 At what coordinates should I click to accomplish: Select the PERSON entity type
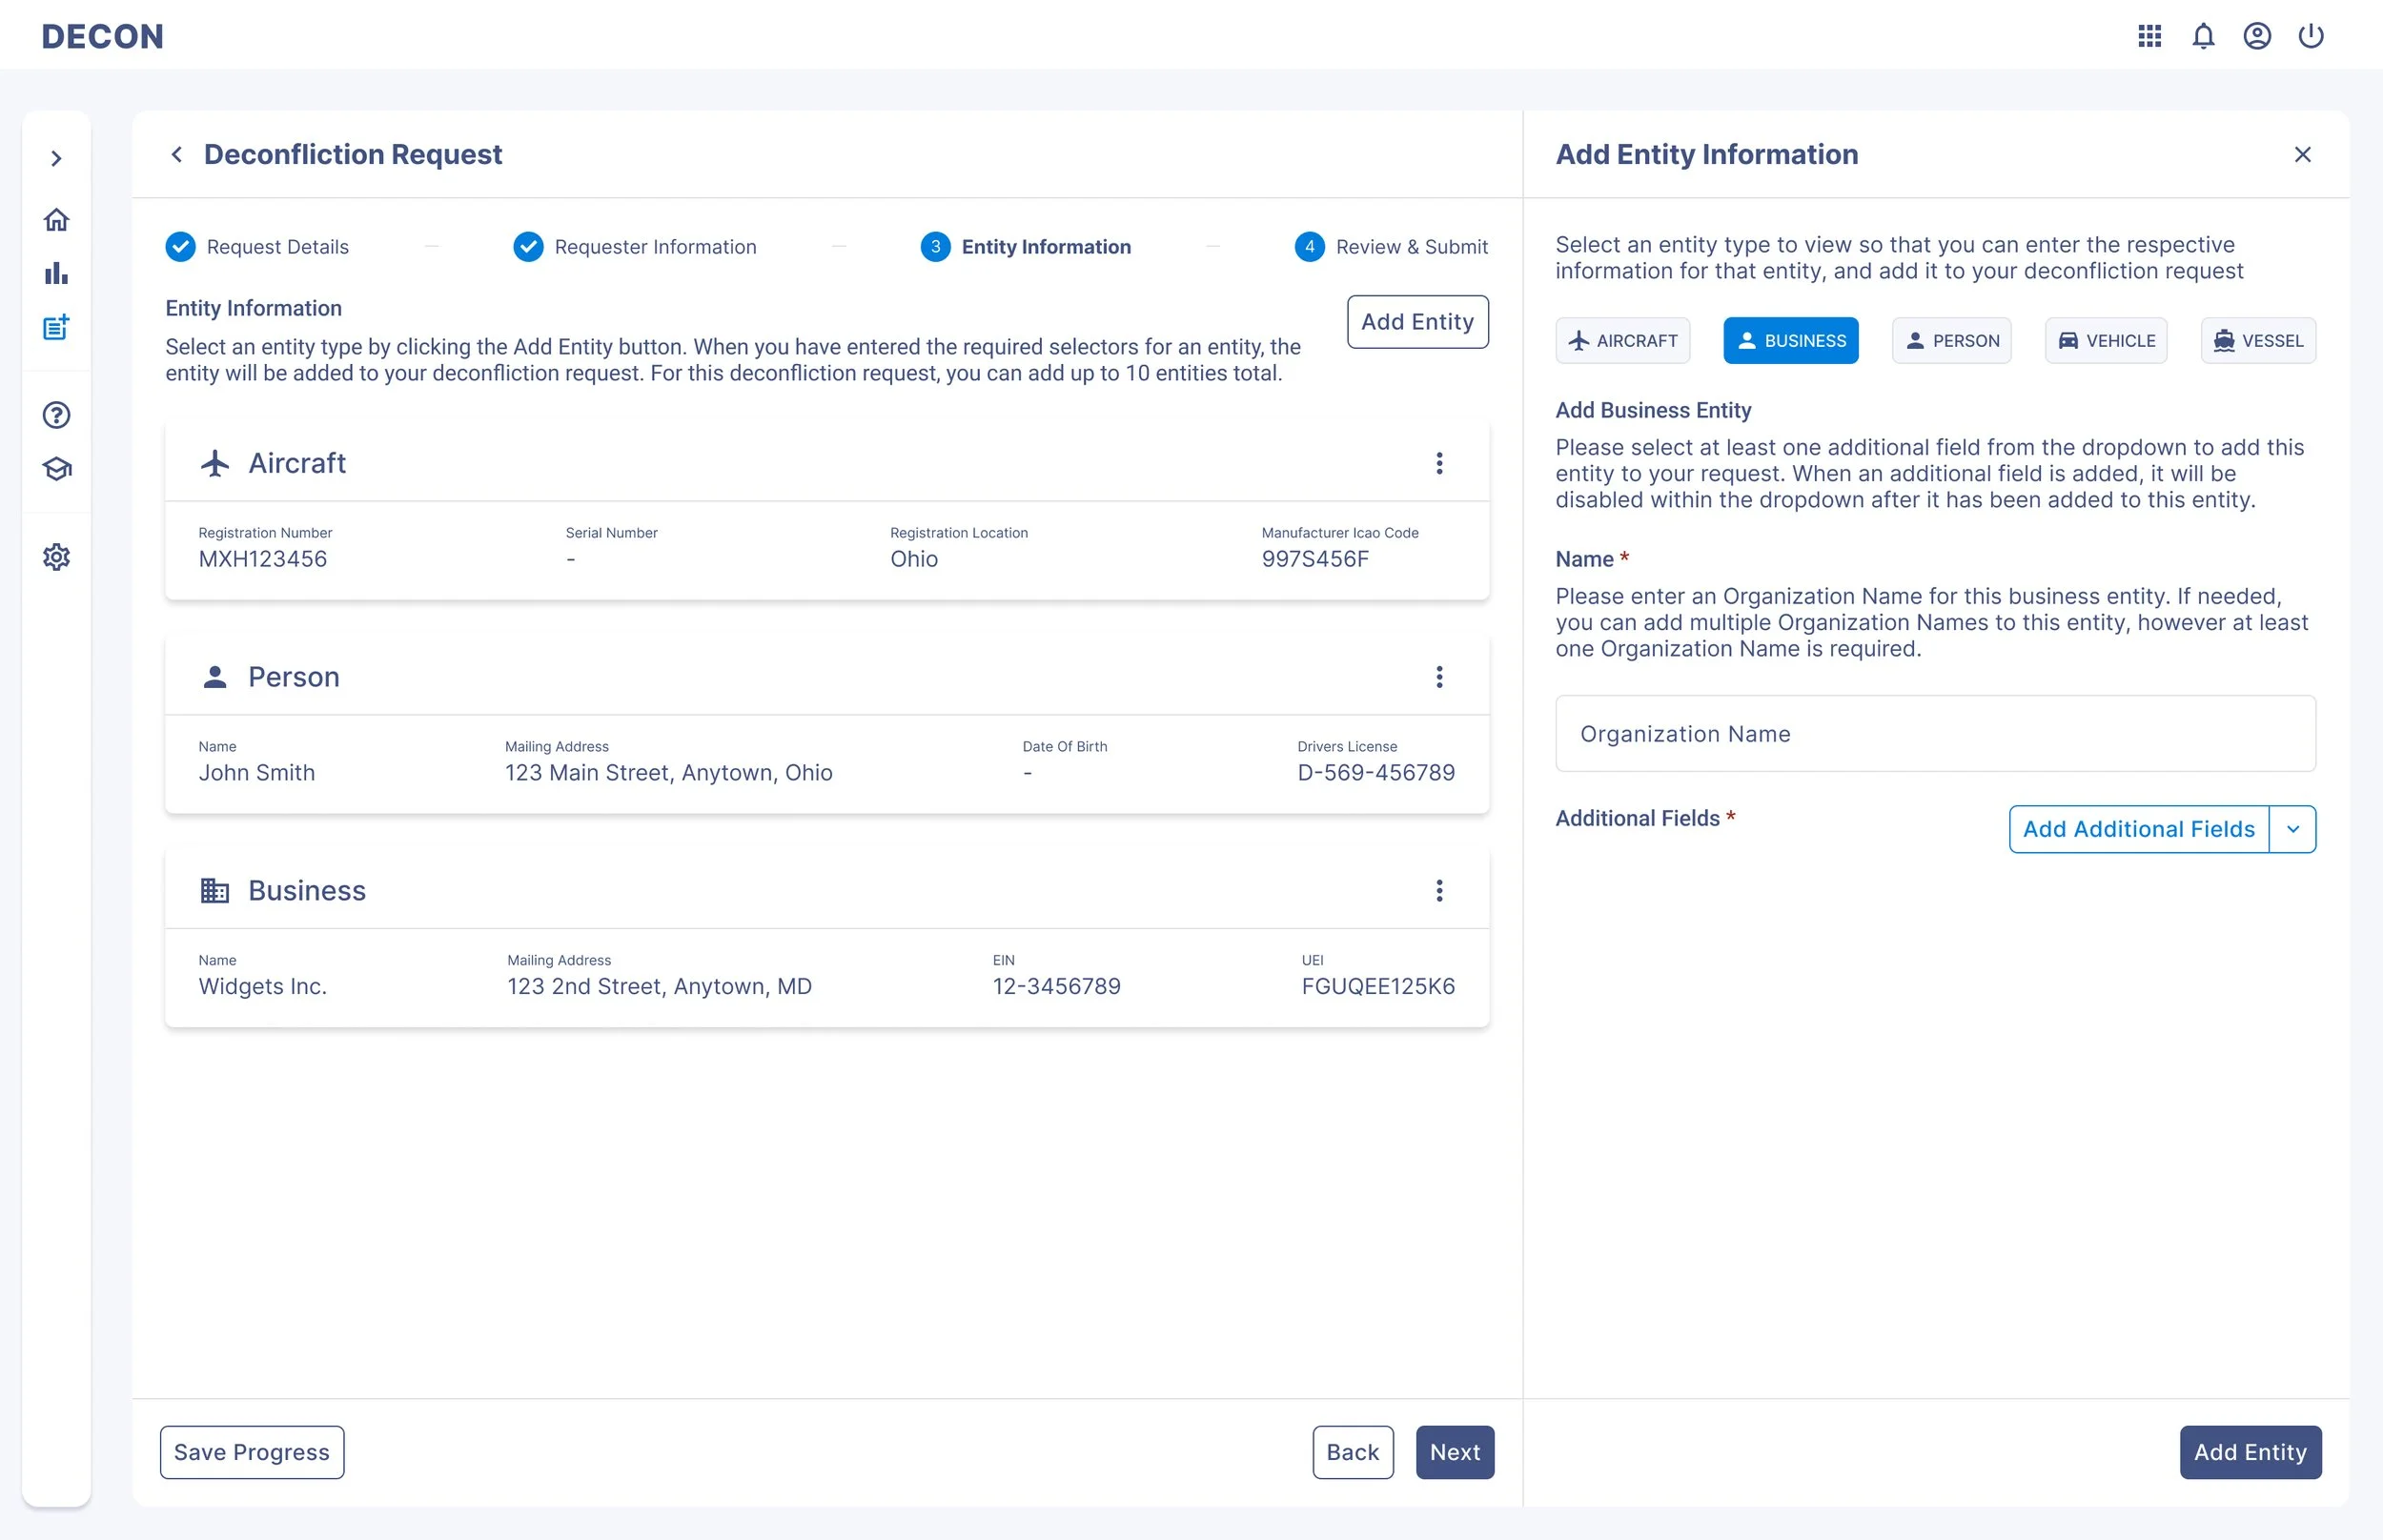[x=1951, y=341]
